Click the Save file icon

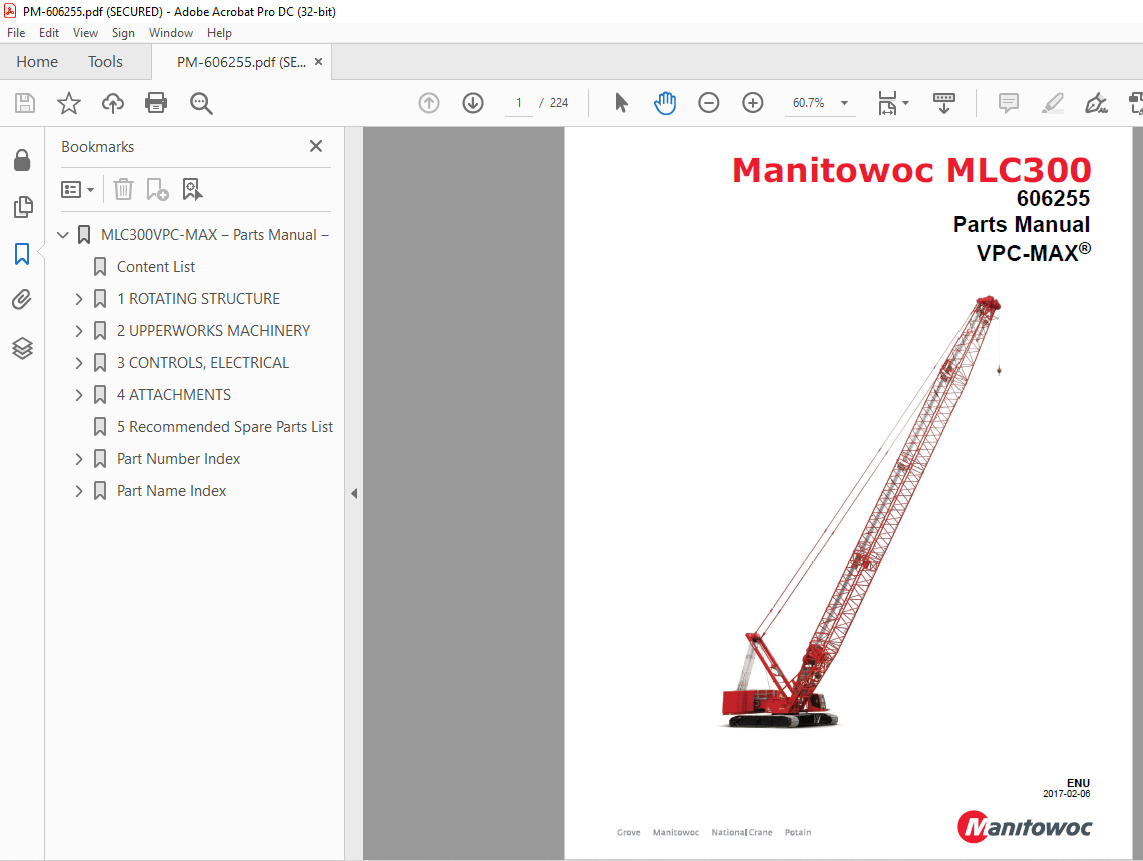tap(25, 103)
